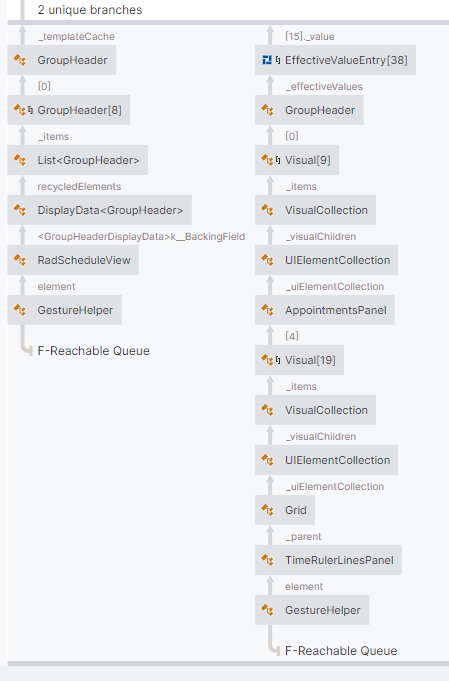Screen dimensions: 449x681
Task: Click icon of VisualCollection below Visual[9]
Action: 267,210
